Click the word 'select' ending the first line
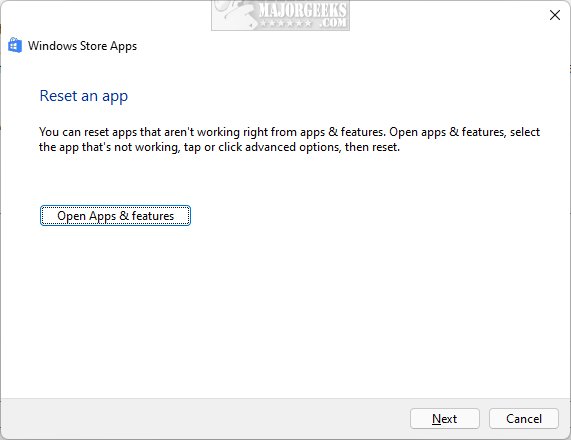Viewport: 571px width, 440px height. click(x=525, y=132)
